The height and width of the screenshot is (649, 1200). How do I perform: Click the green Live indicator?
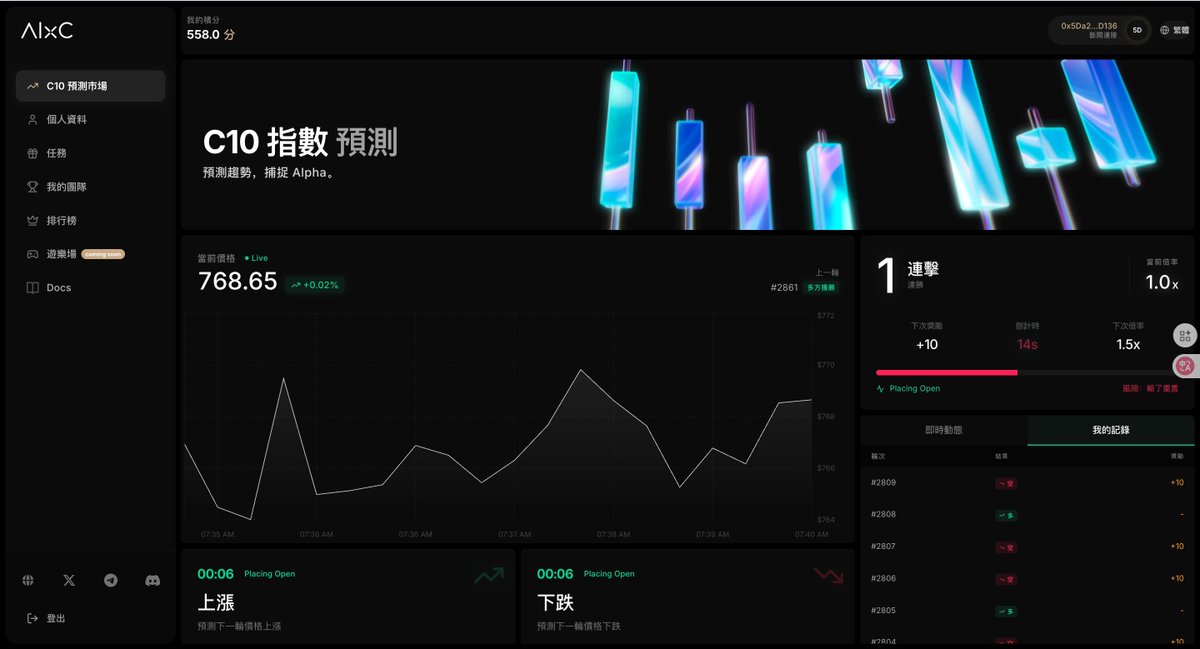click(x=256, y=258)
